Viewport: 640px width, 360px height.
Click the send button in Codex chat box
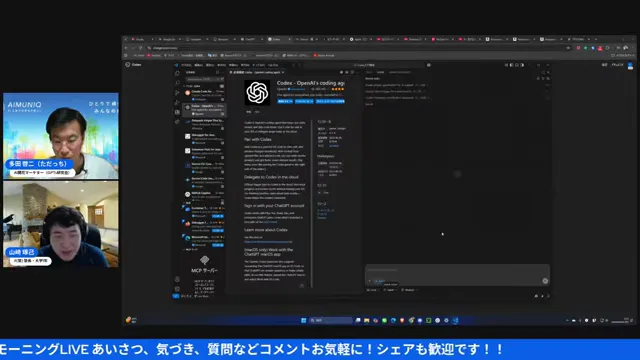click(x=545, y=281)
